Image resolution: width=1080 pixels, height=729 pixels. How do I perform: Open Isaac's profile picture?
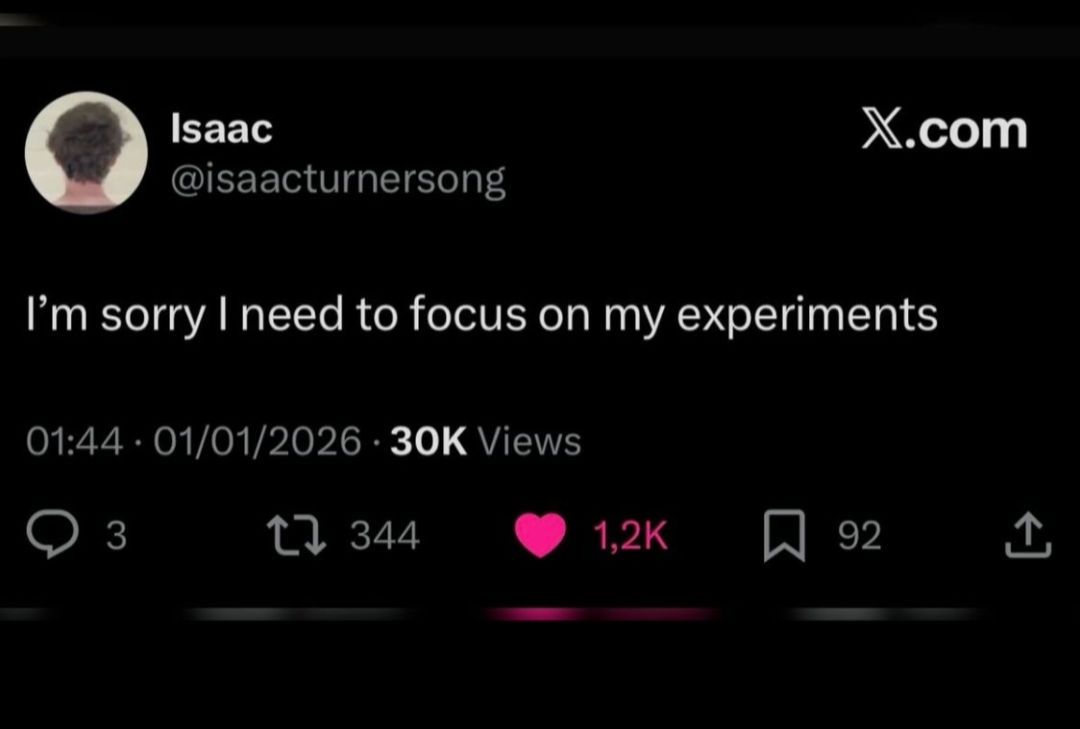[86, 153]
